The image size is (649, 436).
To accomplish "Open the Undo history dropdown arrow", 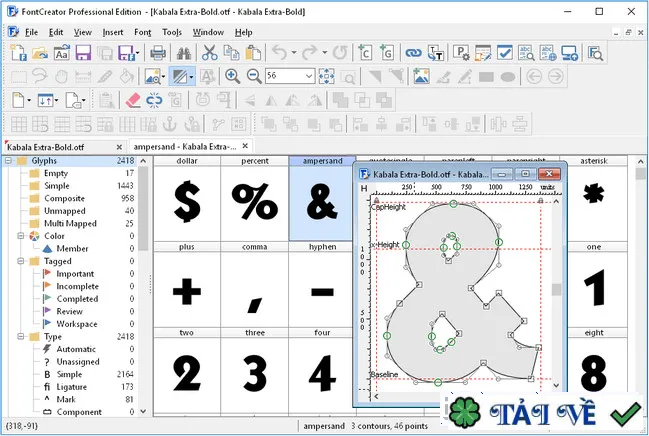I will tap(293, 53).
